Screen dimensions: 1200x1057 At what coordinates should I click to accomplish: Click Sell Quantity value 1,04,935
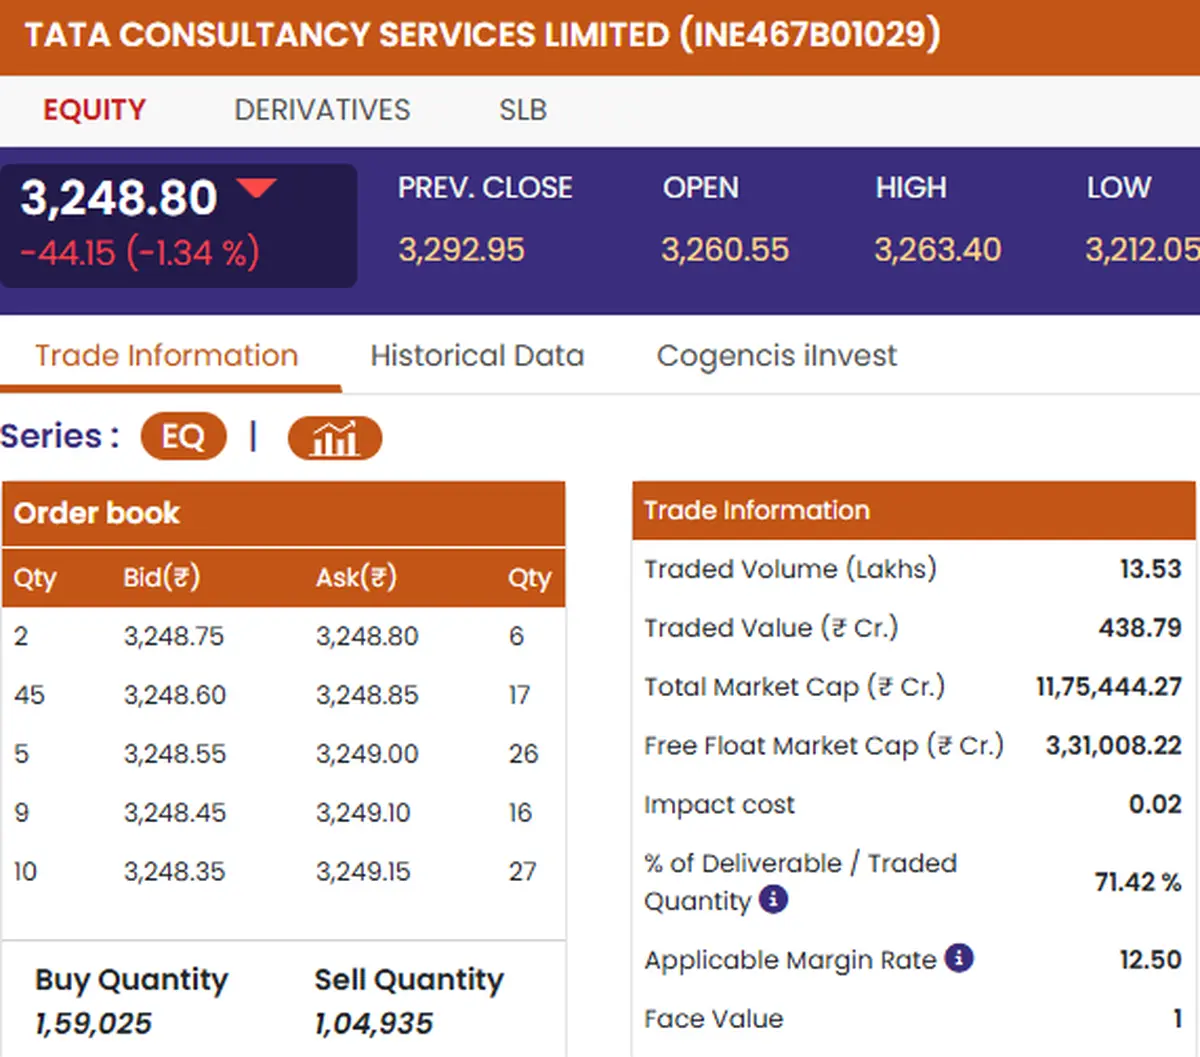tap(373, 1024)
